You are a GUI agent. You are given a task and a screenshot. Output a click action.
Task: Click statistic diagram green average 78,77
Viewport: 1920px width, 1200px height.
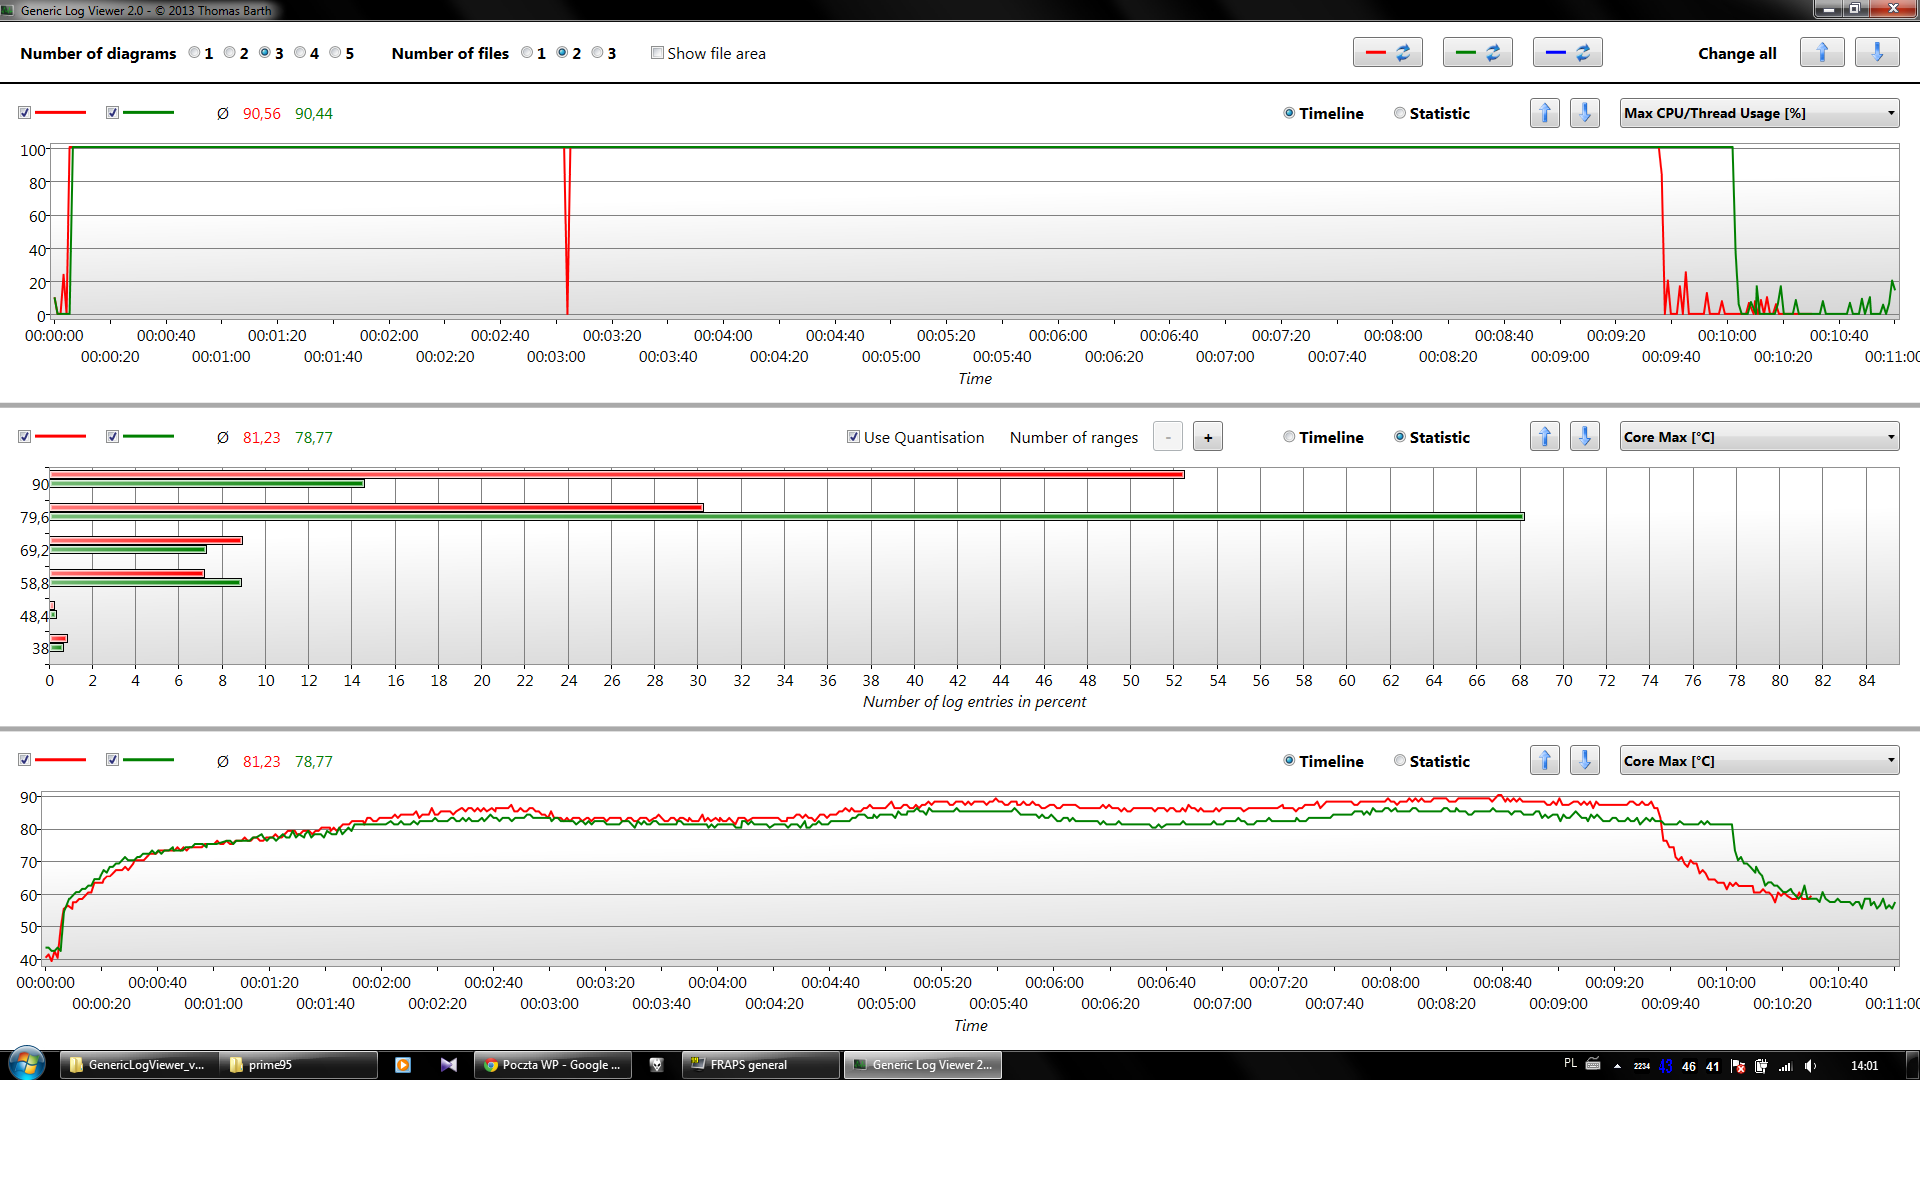313,438
